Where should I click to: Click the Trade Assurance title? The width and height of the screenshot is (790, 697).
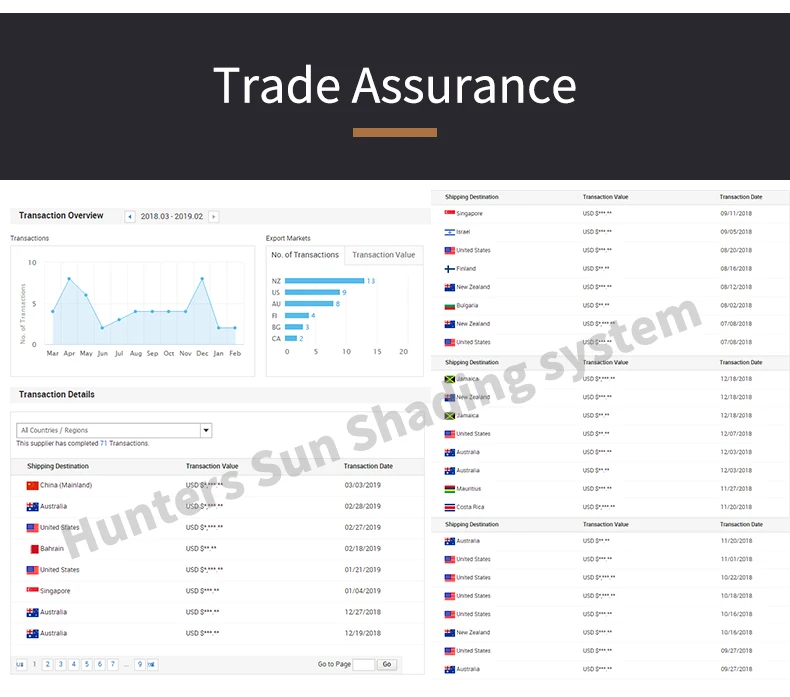point(395,86)
